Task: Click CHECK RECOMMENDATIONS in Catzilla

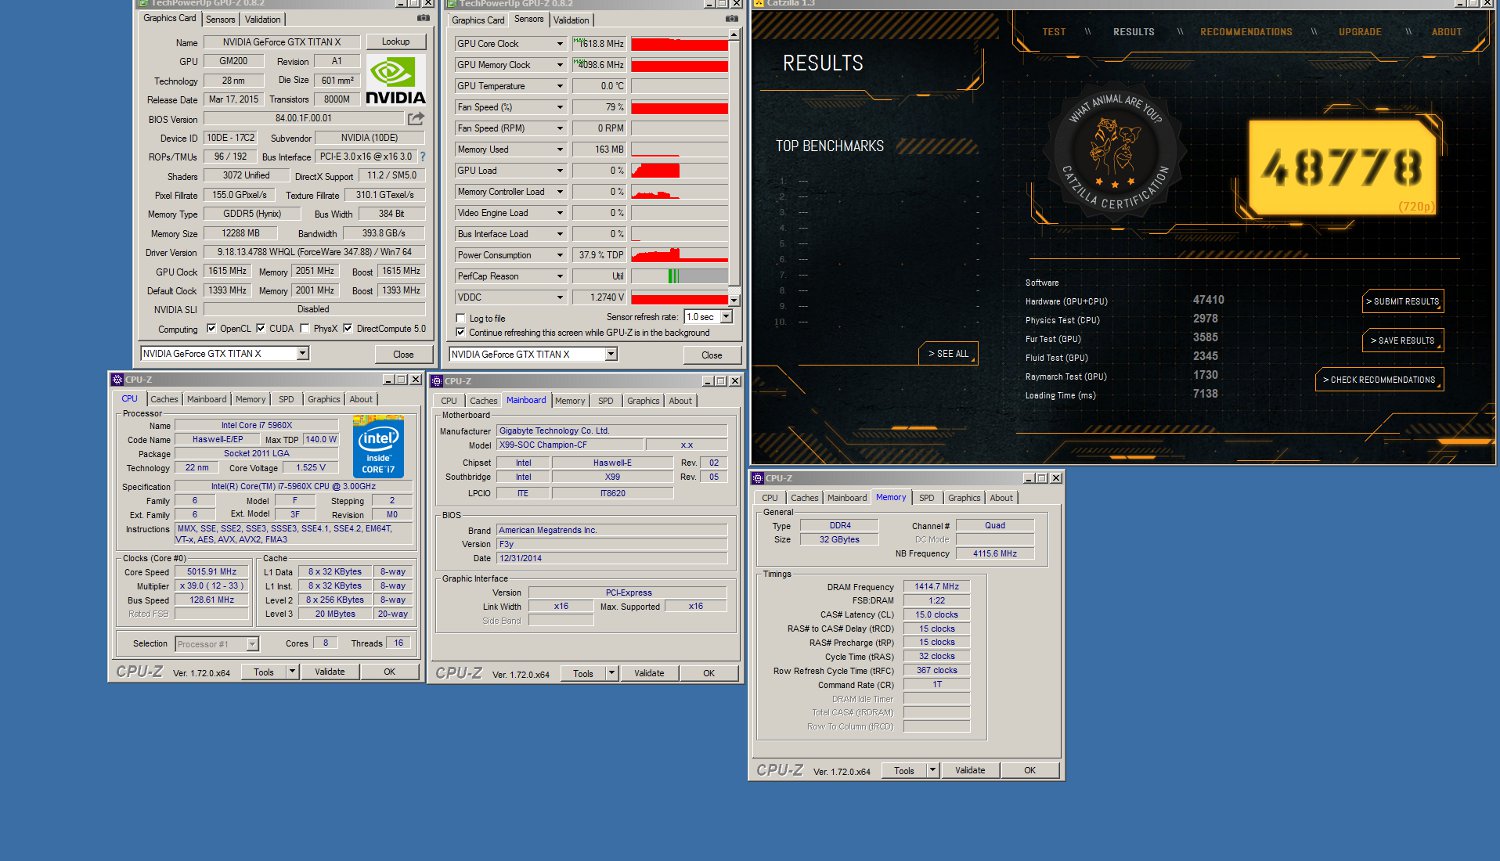Action: (1379, 380)
